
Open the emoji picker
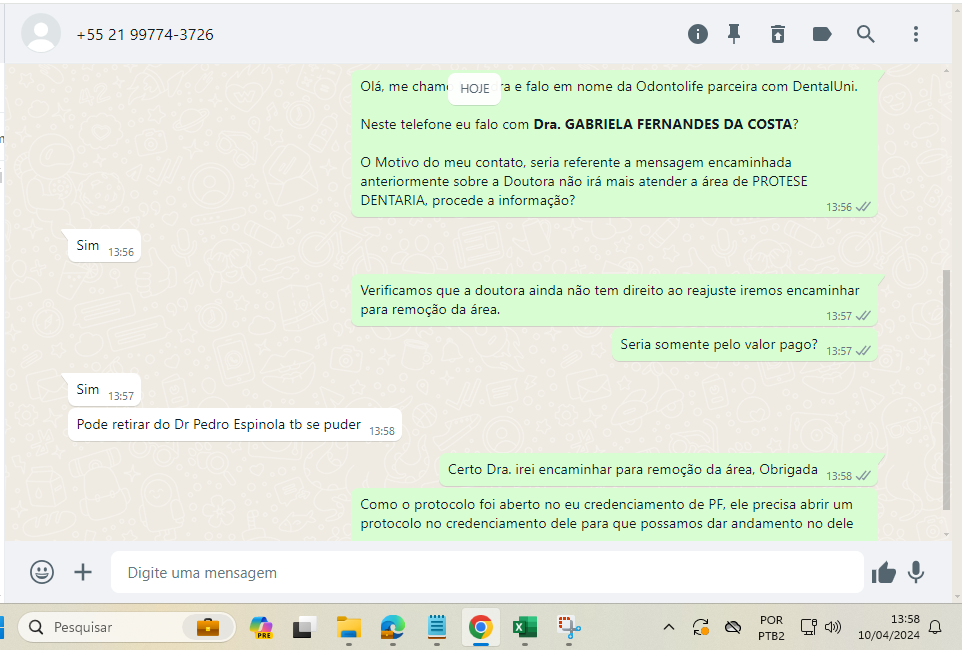coord(42,572)
